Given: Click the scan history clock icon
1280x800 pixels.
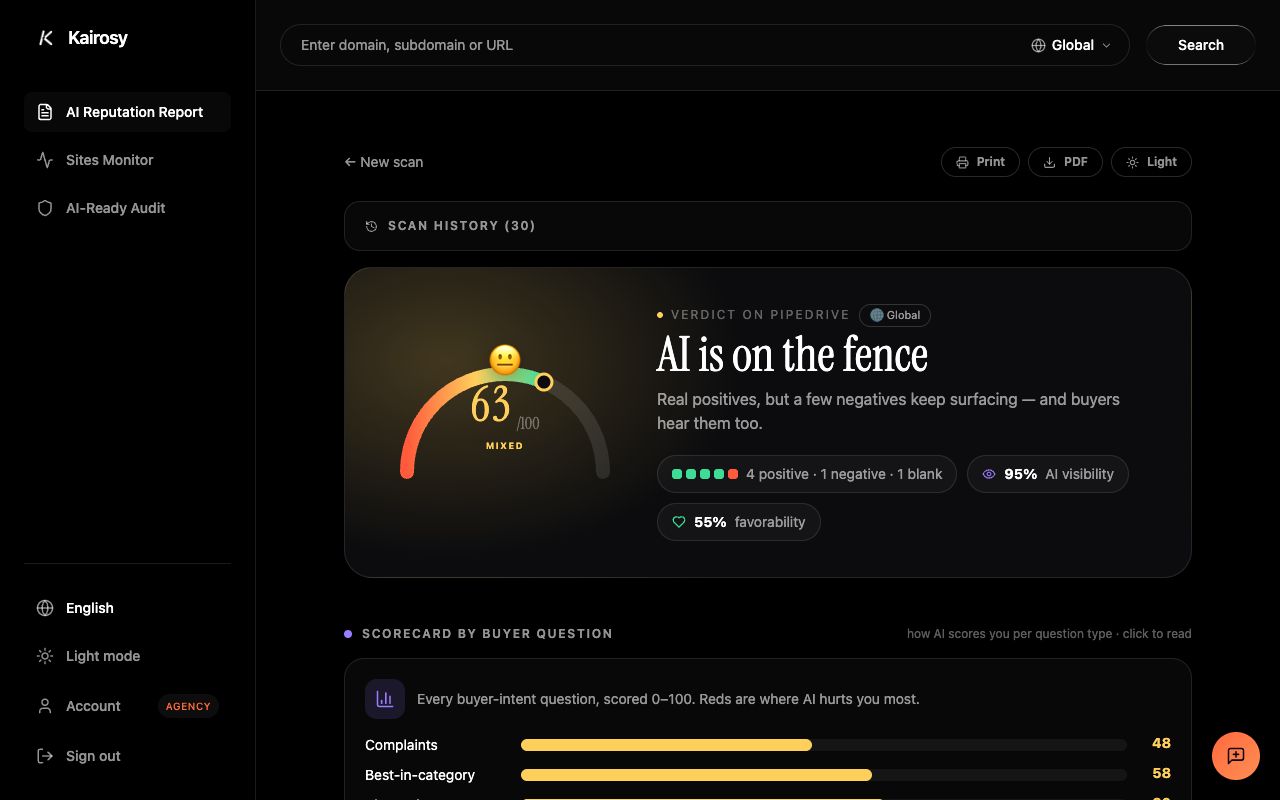Looking at the screenshot, I should (371, 226).
